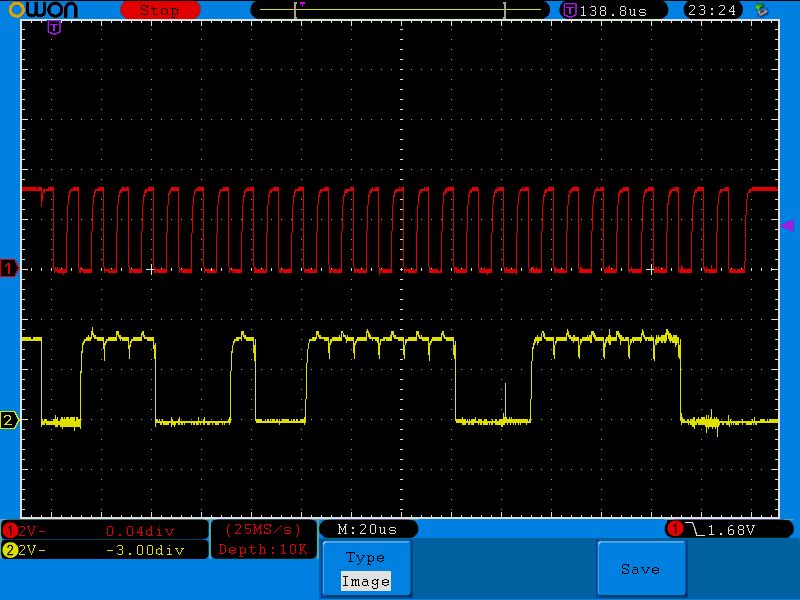Toggle the red Stop acquisition indicator
Viewport: 800px width, 600px height.
tap(159, 10)
